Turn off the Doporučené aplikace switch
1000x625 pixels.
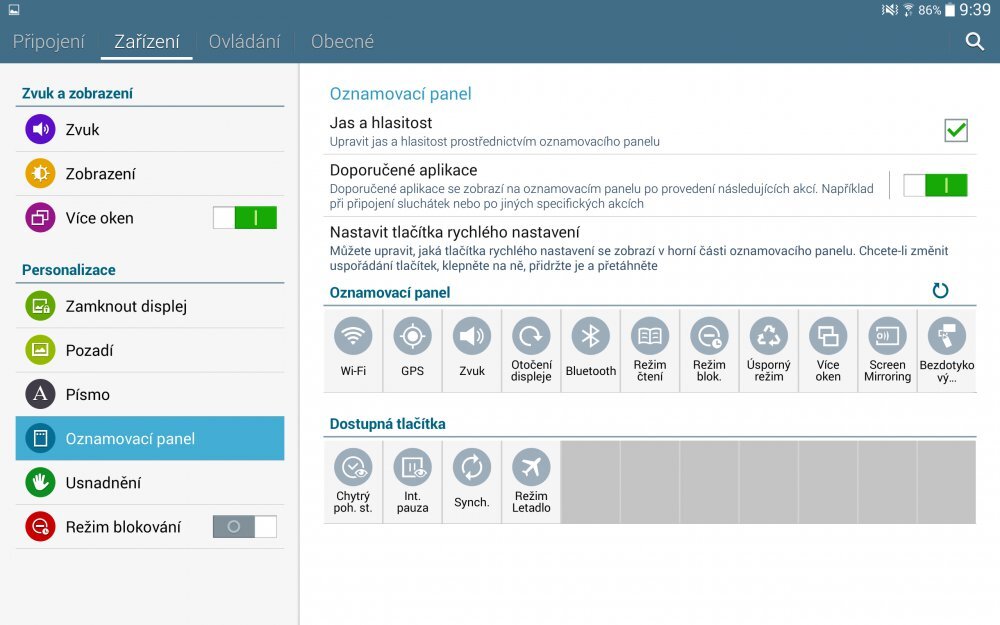pyautogui.click(x=935, y=185)
